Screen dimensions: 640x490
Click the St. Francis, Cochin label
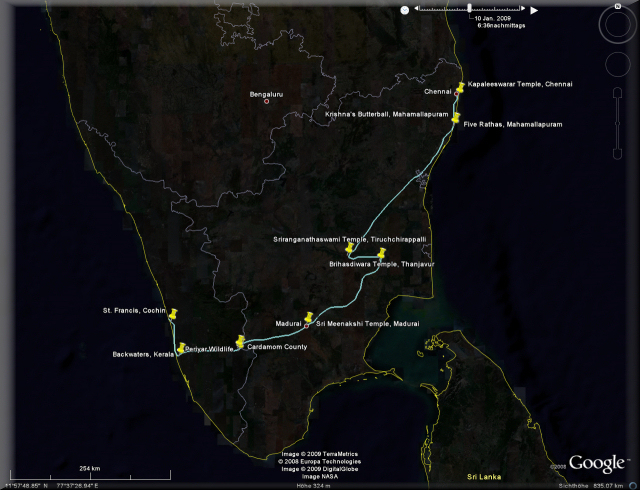(x=134, y=311)
